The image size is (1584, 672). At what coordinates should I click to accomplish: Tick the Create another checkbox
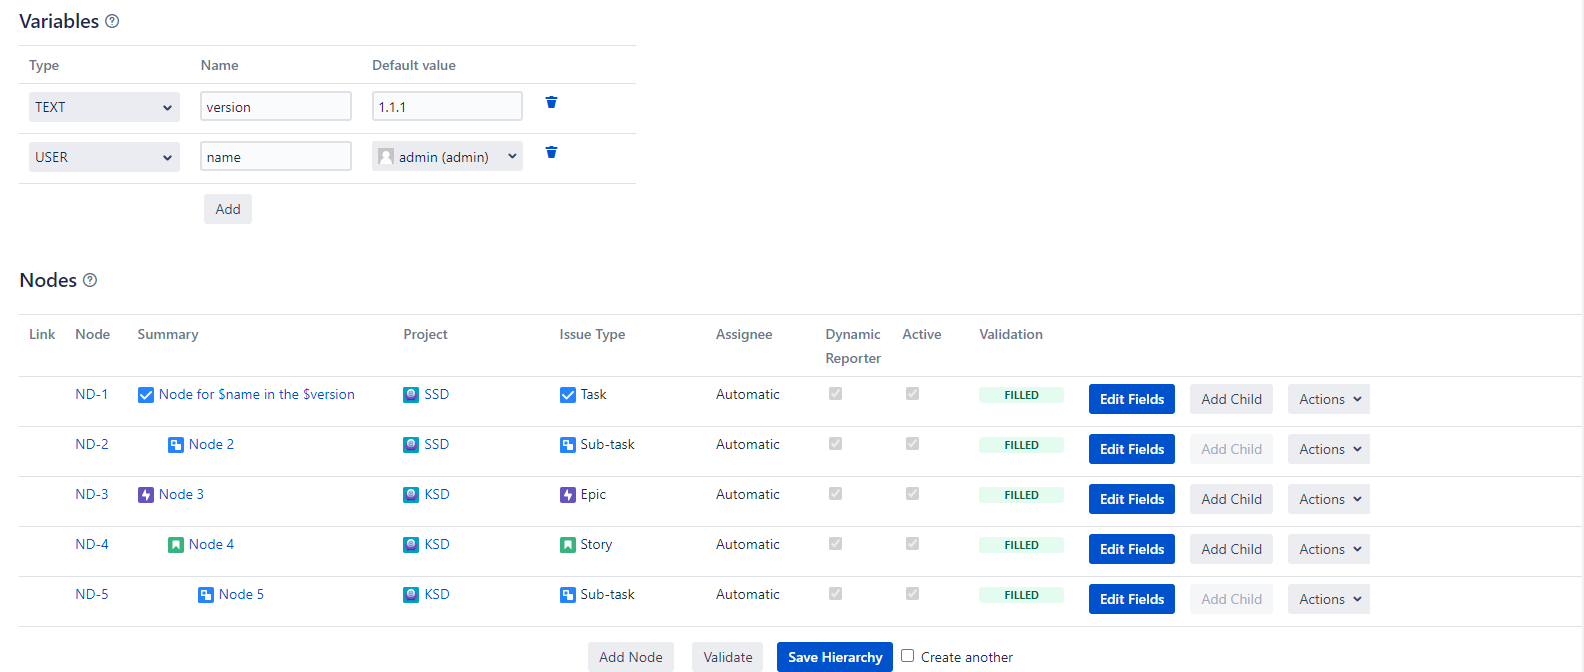[907, 656]
